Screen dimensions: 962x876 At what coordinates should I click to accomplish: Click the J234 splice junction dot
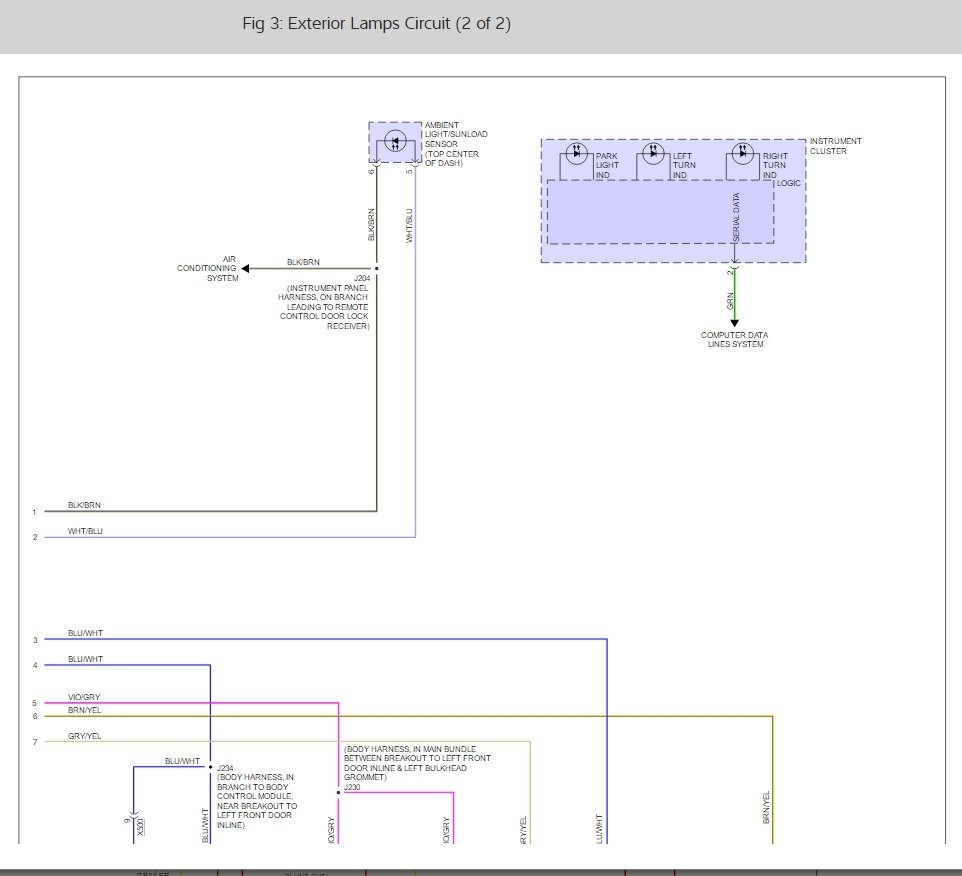coord(210,767)
